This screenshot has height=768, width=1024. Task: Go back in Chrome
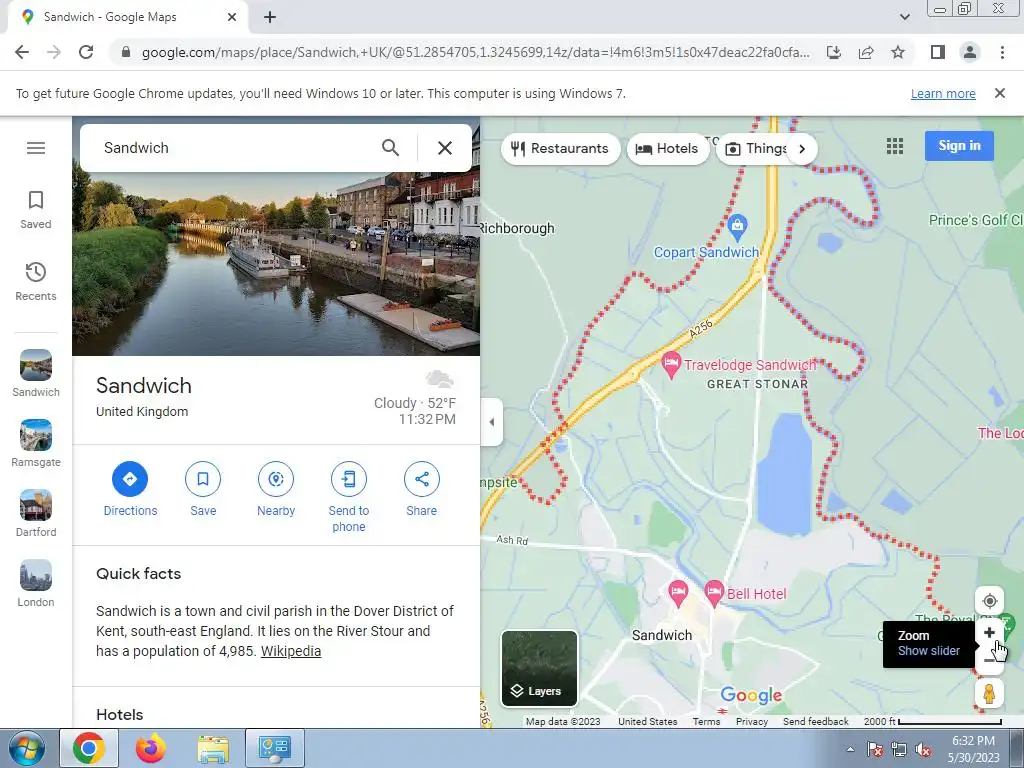coord(22,52)
